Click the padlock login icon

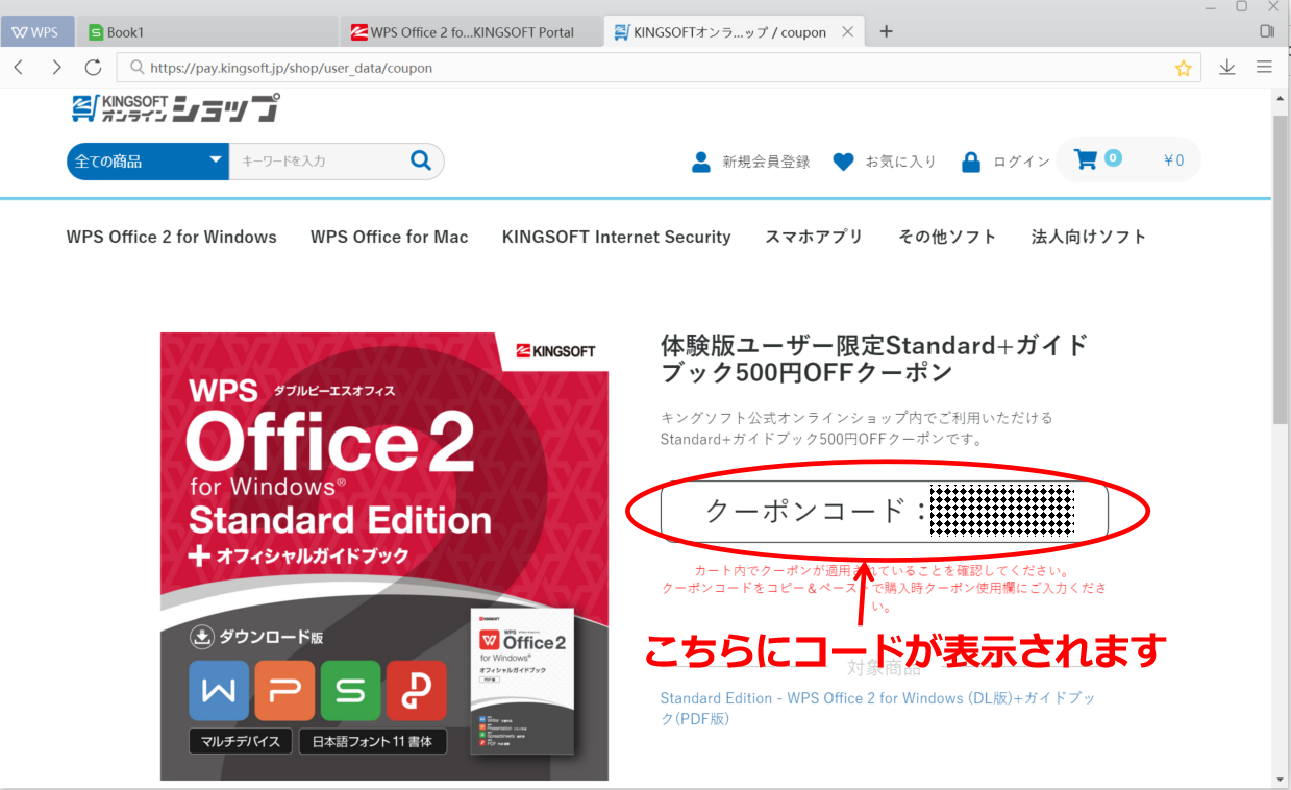pyautogui.click(x=970, y=161)
